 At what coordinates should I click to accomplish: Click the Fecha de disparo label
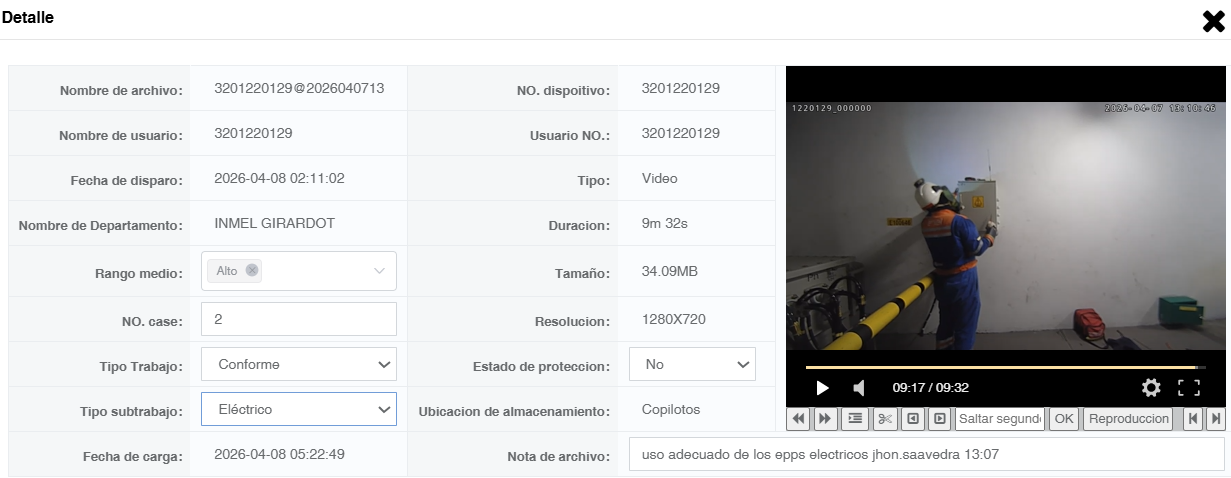[x=127, y=181]
